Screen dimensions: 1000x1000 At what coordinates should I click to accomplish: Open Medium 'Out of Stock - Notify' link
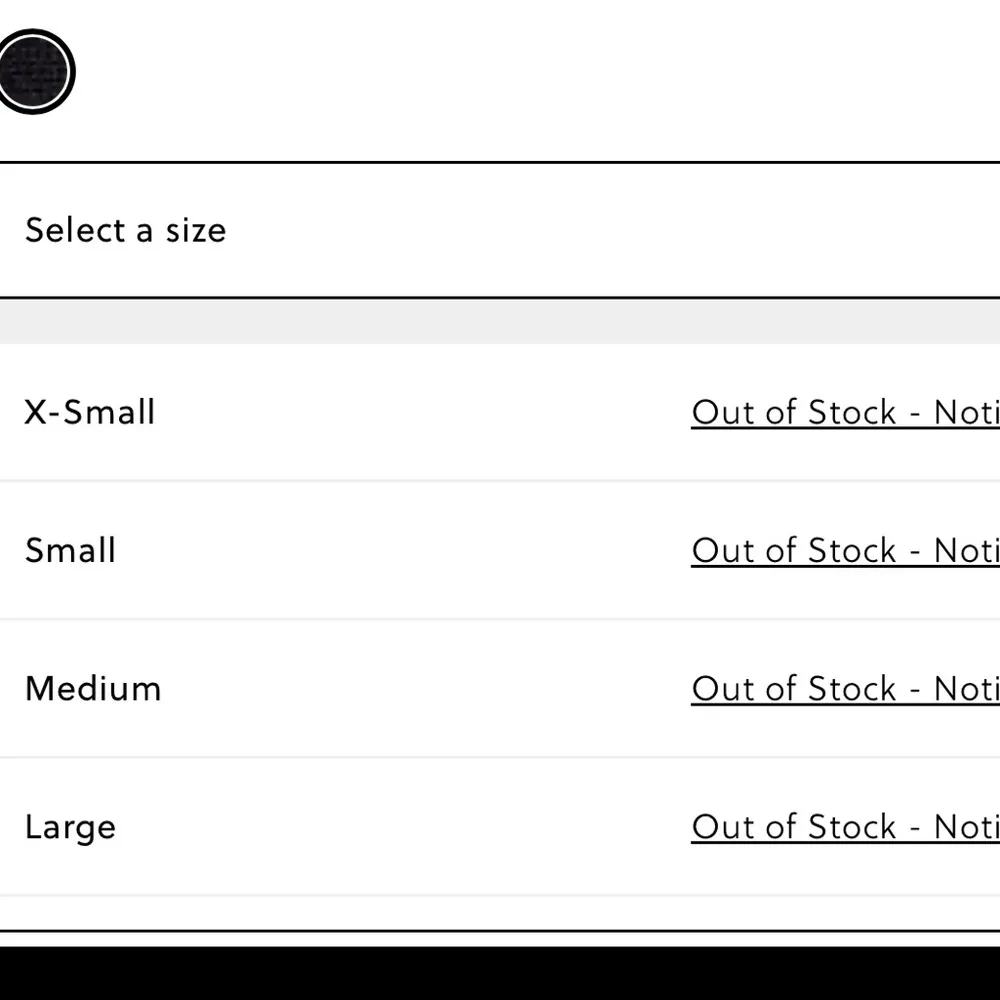click(x=845, y=689)
